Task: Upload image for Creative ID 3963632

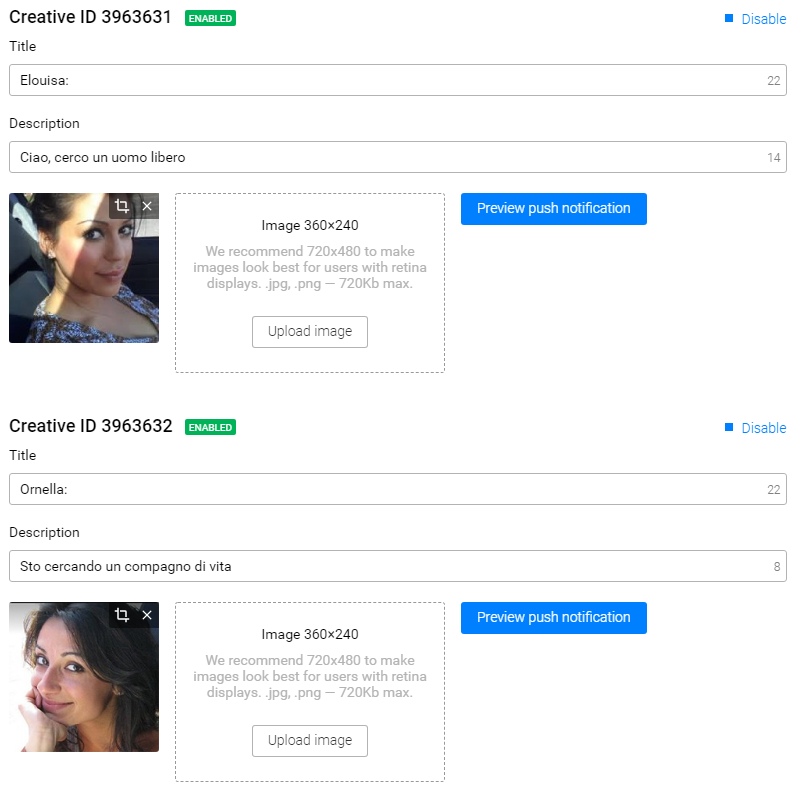Action: (x=310, y=741)
